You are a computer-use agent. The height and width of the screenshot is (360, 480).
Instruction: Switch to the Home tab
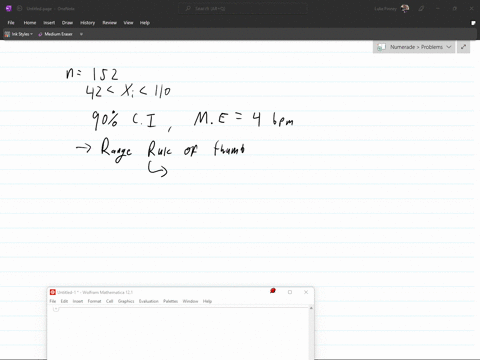pos(30,23)
